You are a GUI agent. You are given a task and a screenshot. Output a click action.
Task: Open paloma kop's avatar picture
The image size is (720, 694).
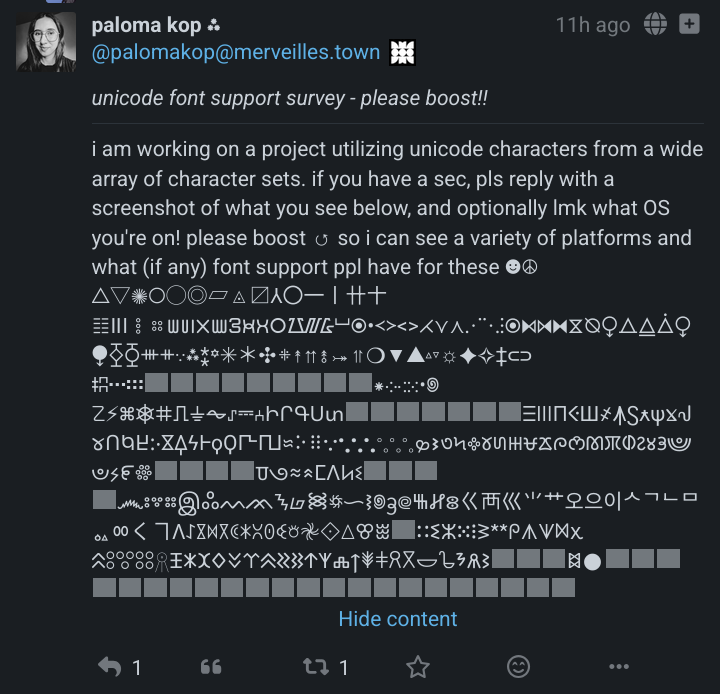pyautogui.click(x=45, y=42)
